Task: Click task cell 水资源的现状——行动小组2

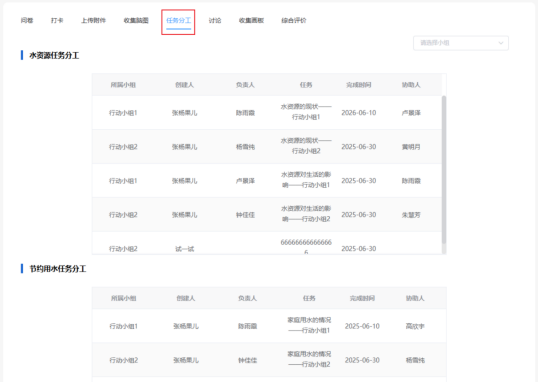Action: click(x=306, y=146)
